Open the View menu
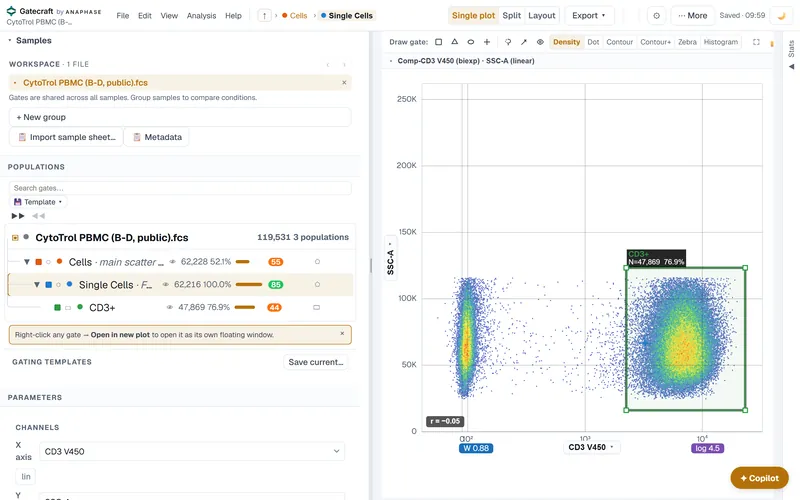 tap(169, 16)
